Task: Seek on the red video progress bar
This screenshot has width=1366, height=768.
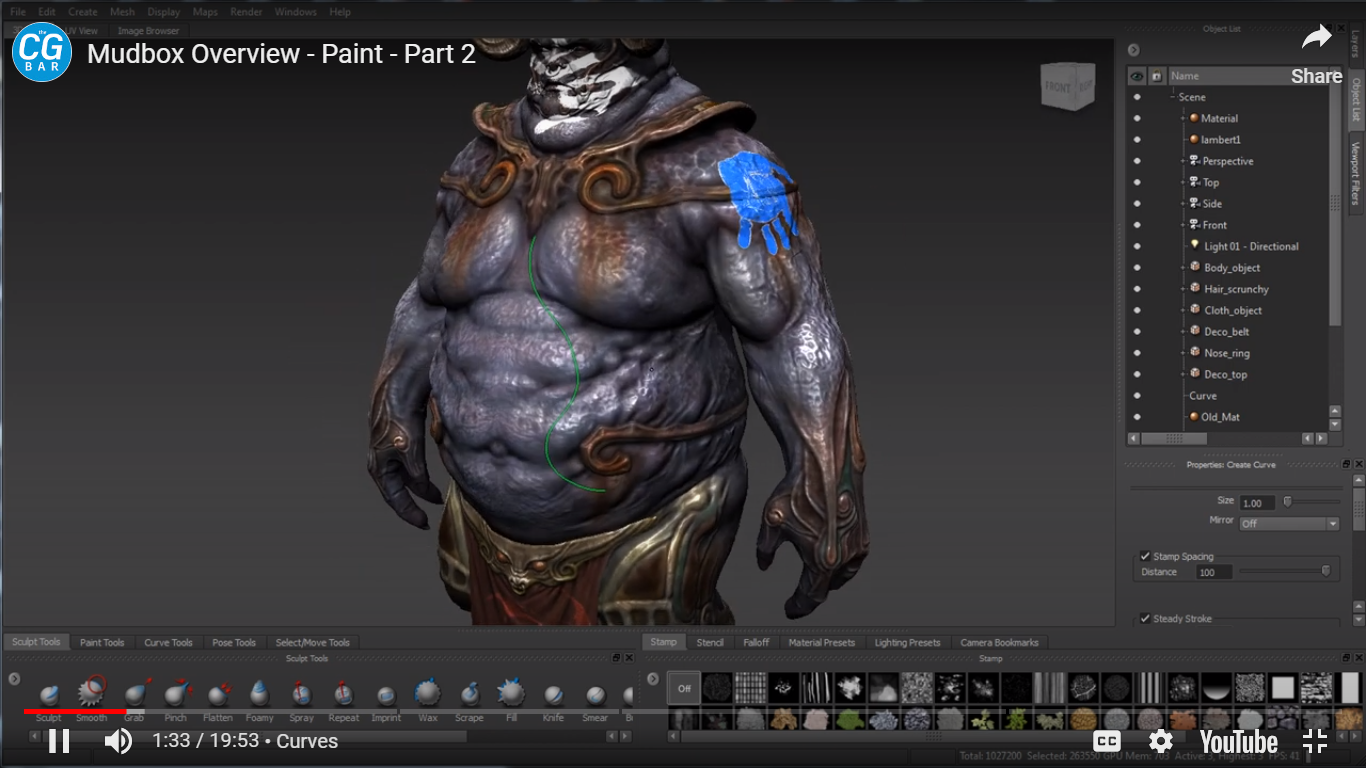Action: [x=76, y=711]
